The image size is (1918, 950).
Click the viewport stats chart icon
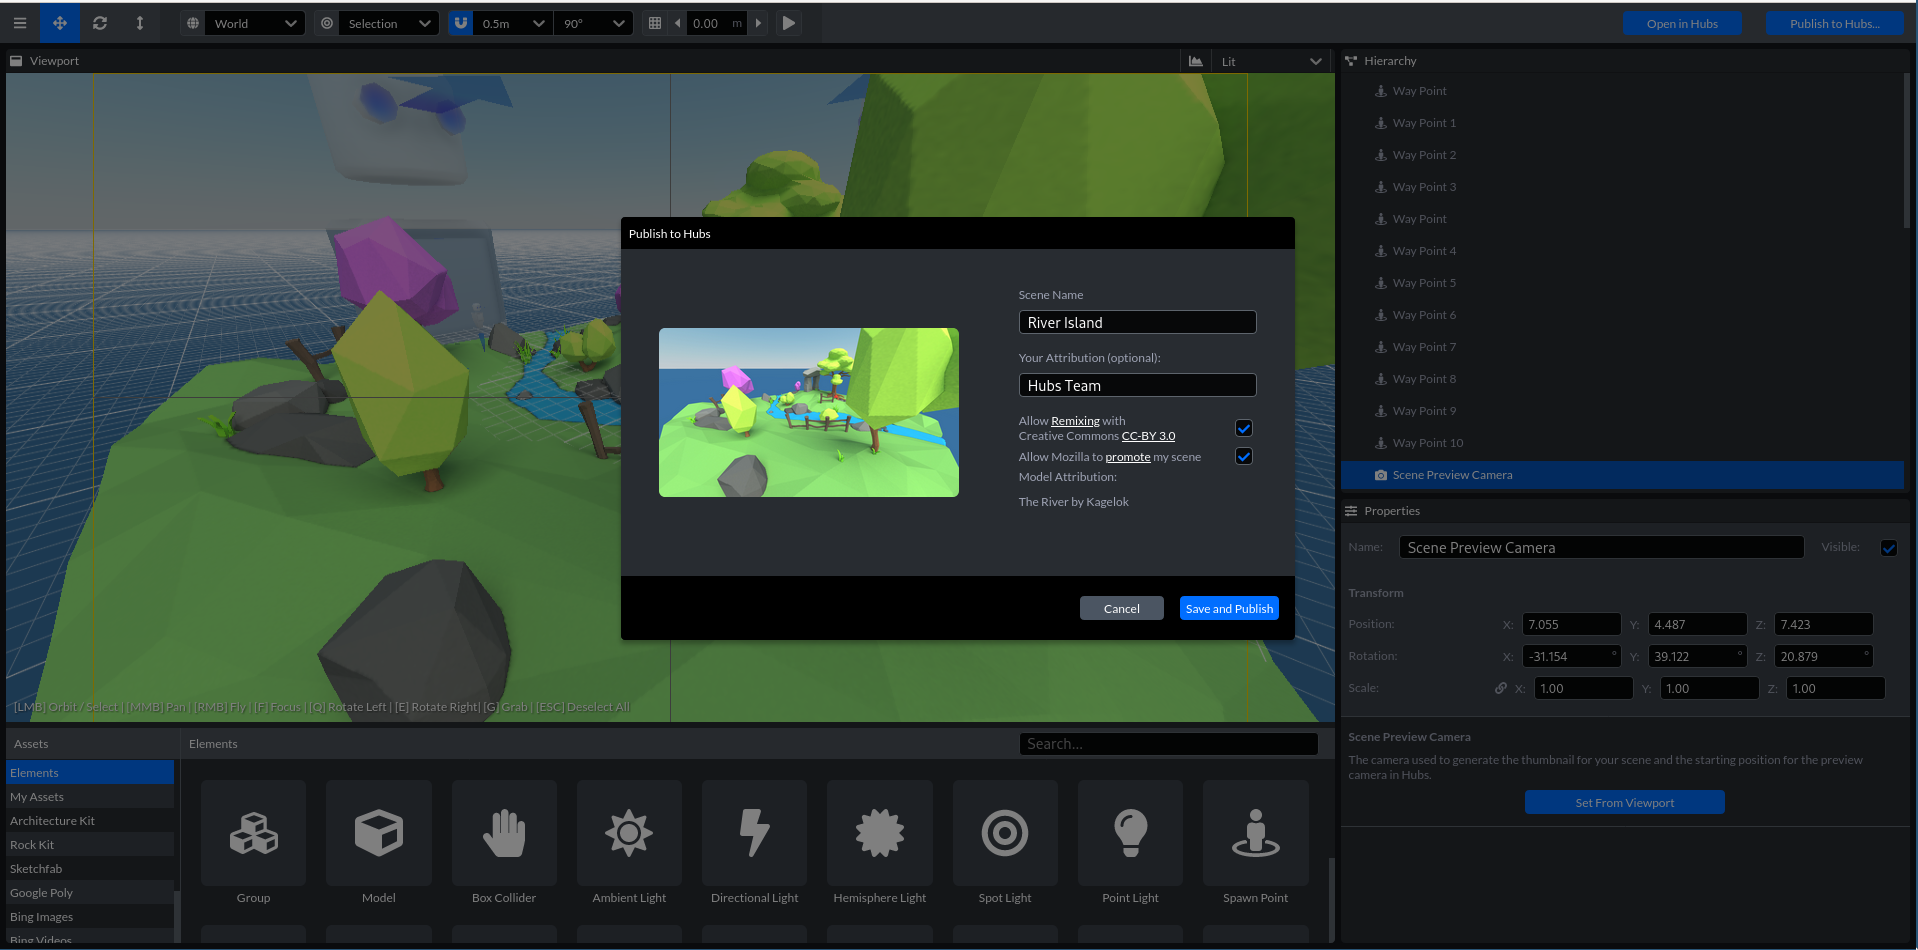1196,61
